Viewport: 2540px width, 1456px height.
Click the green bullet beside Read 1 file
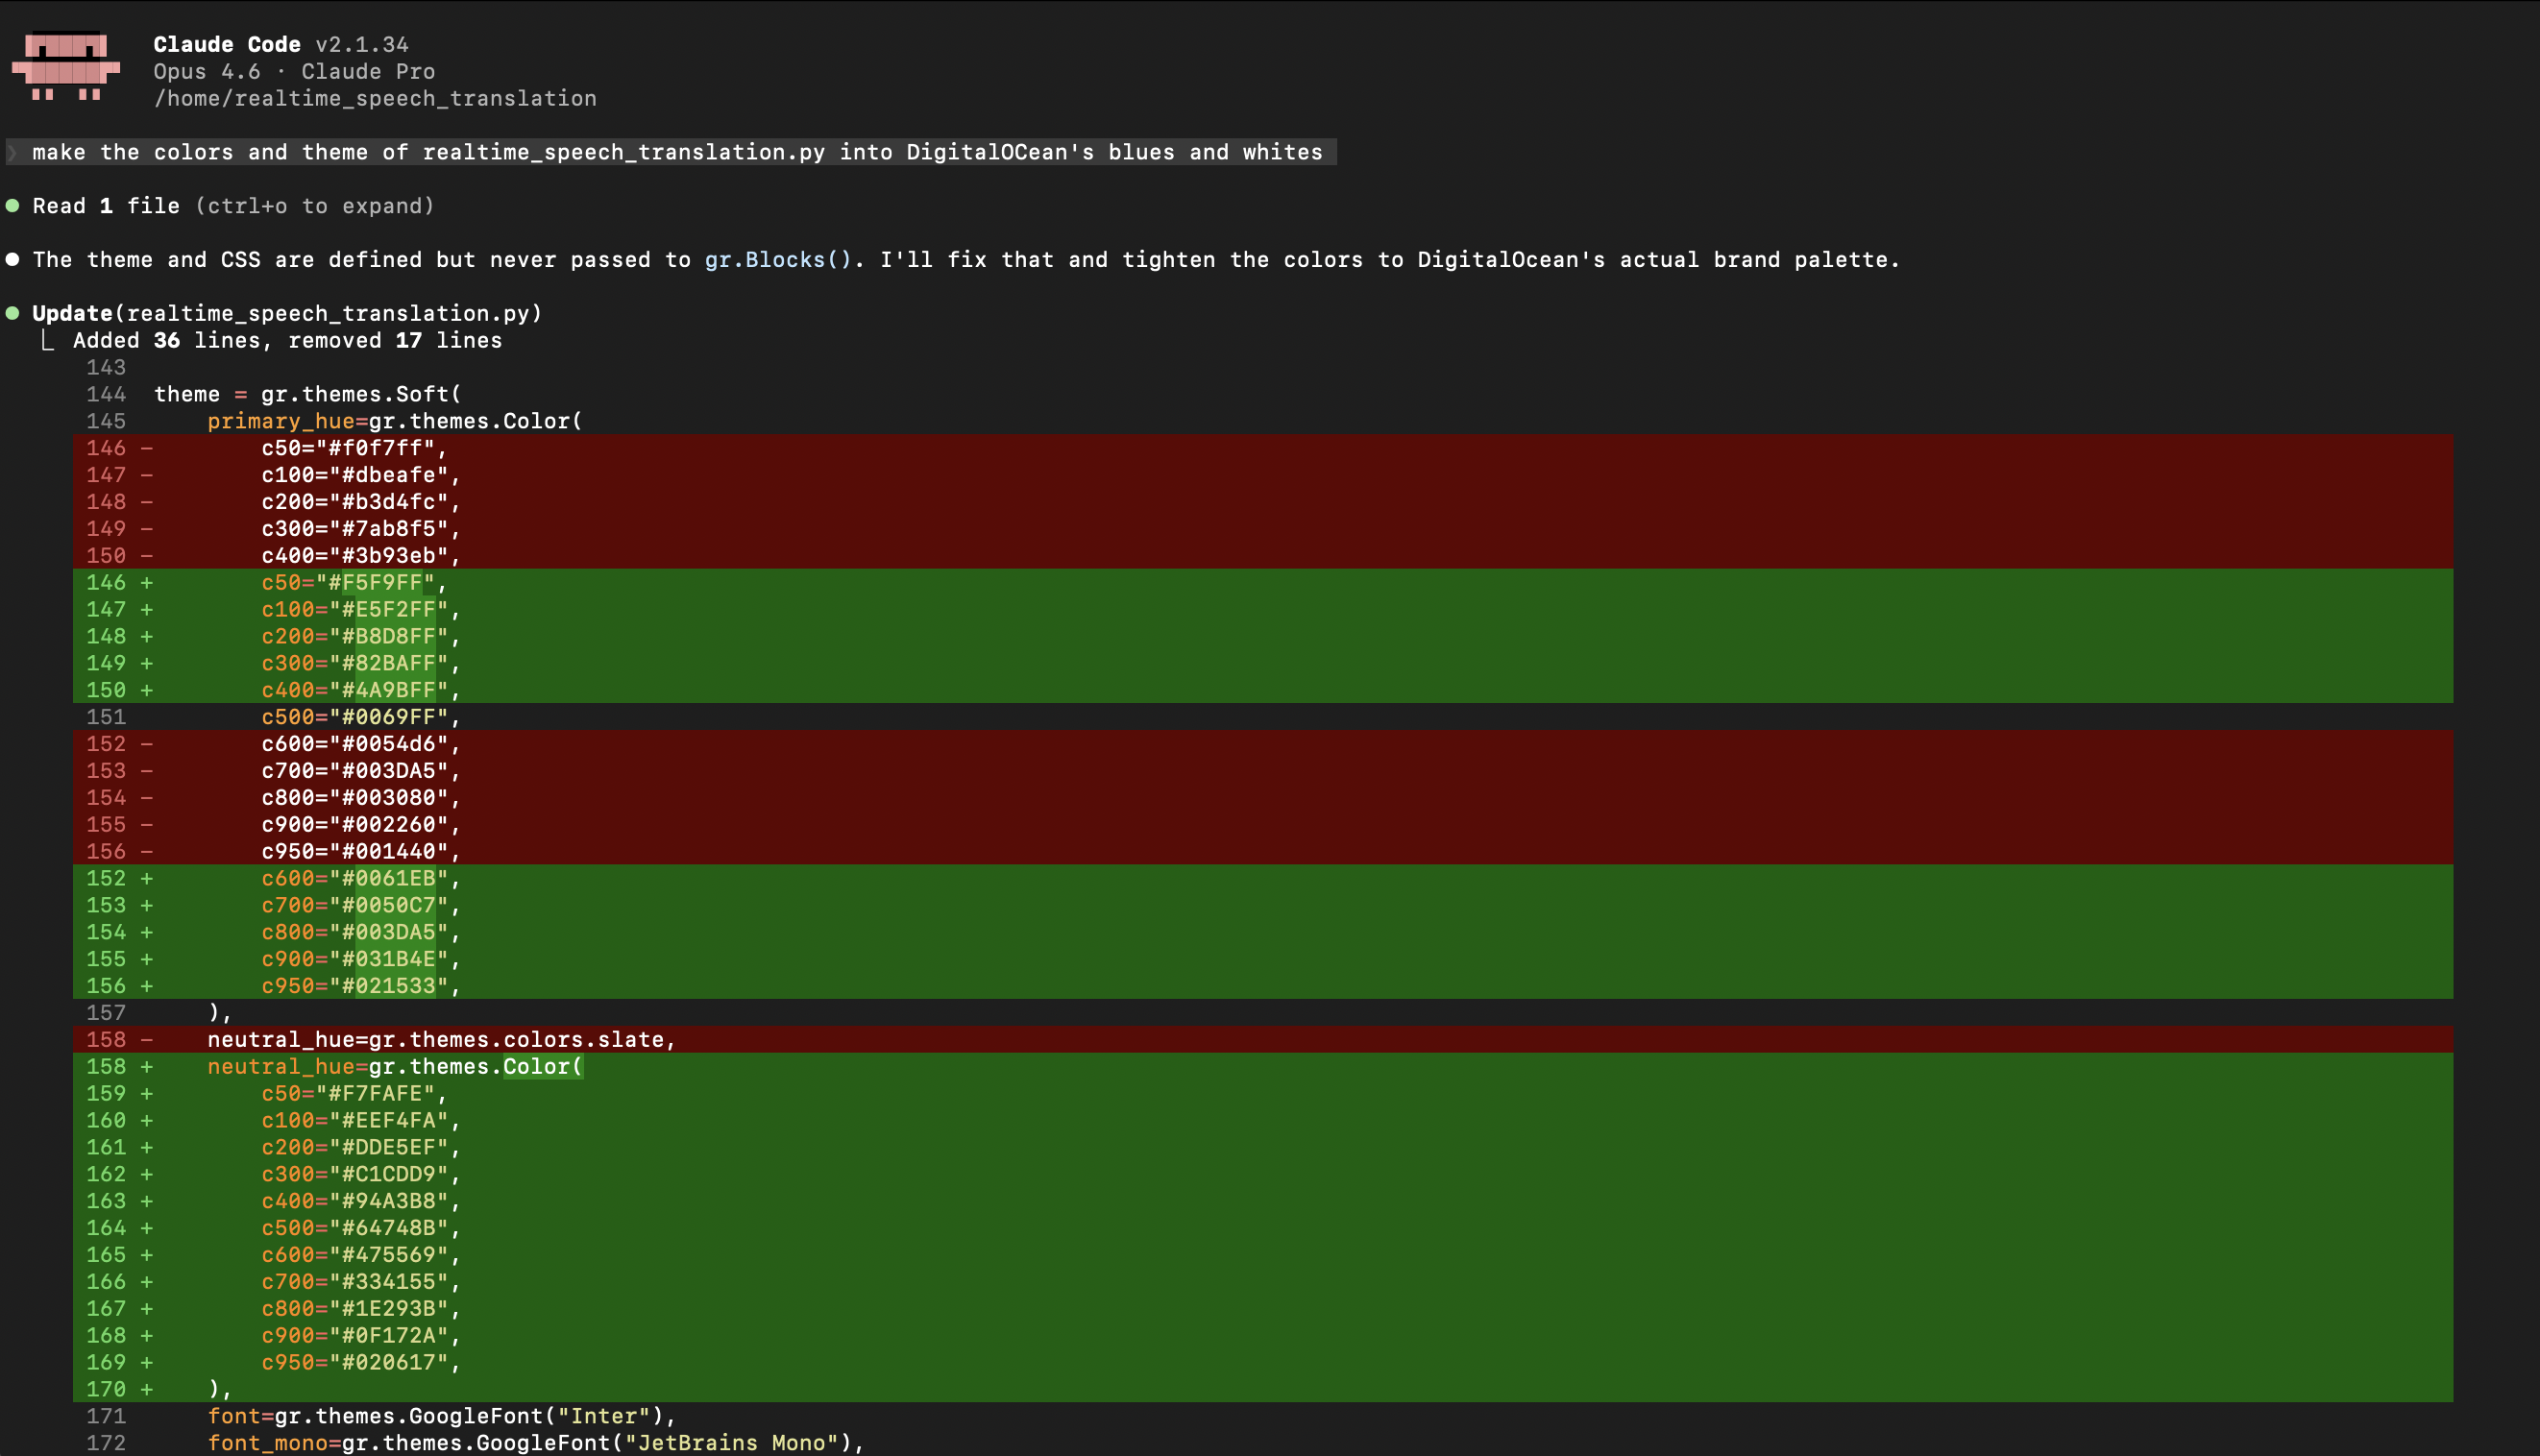(13, 206)
